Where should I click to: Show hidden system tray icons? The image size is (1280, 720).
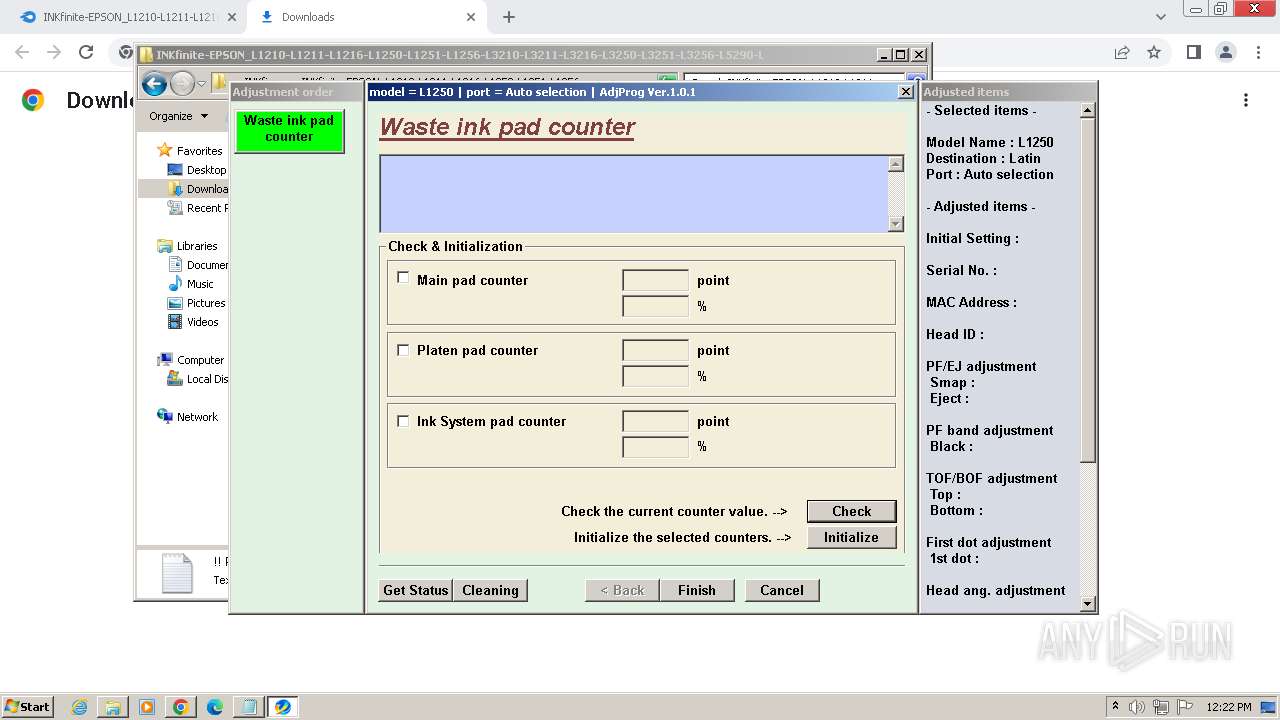[x=1115, y=706]
